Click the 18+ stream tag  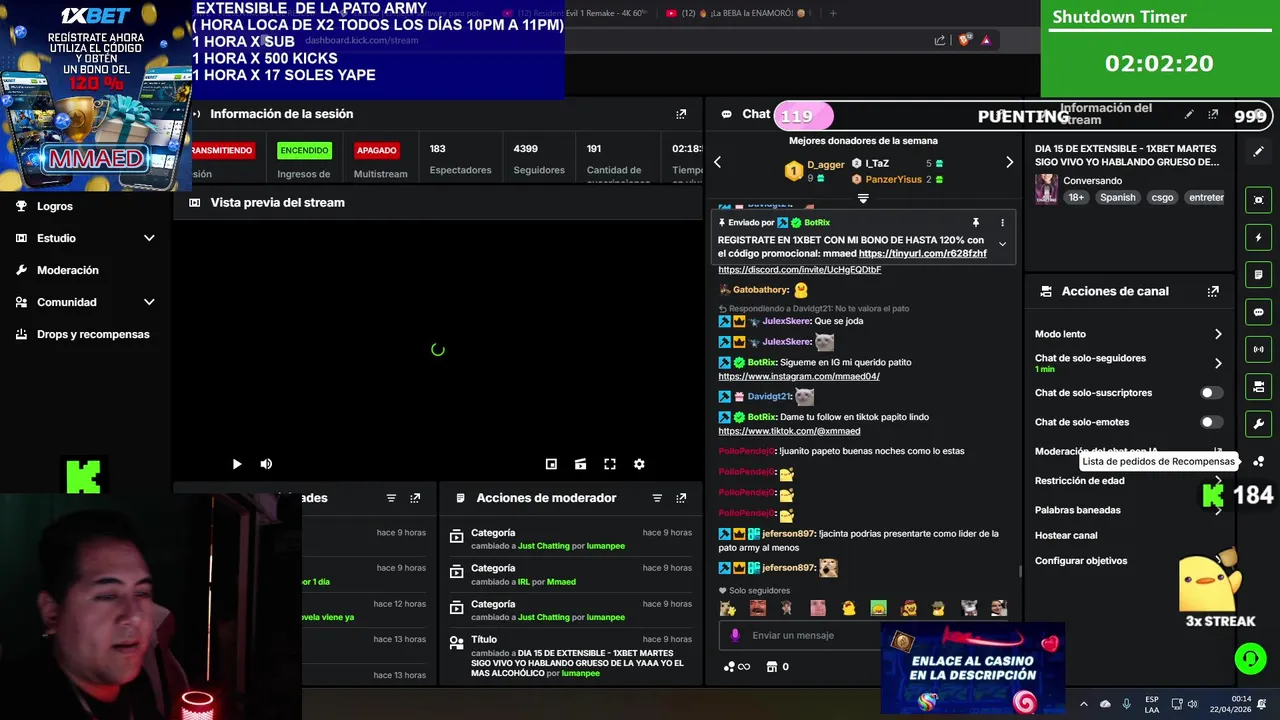coord(1076,198)
